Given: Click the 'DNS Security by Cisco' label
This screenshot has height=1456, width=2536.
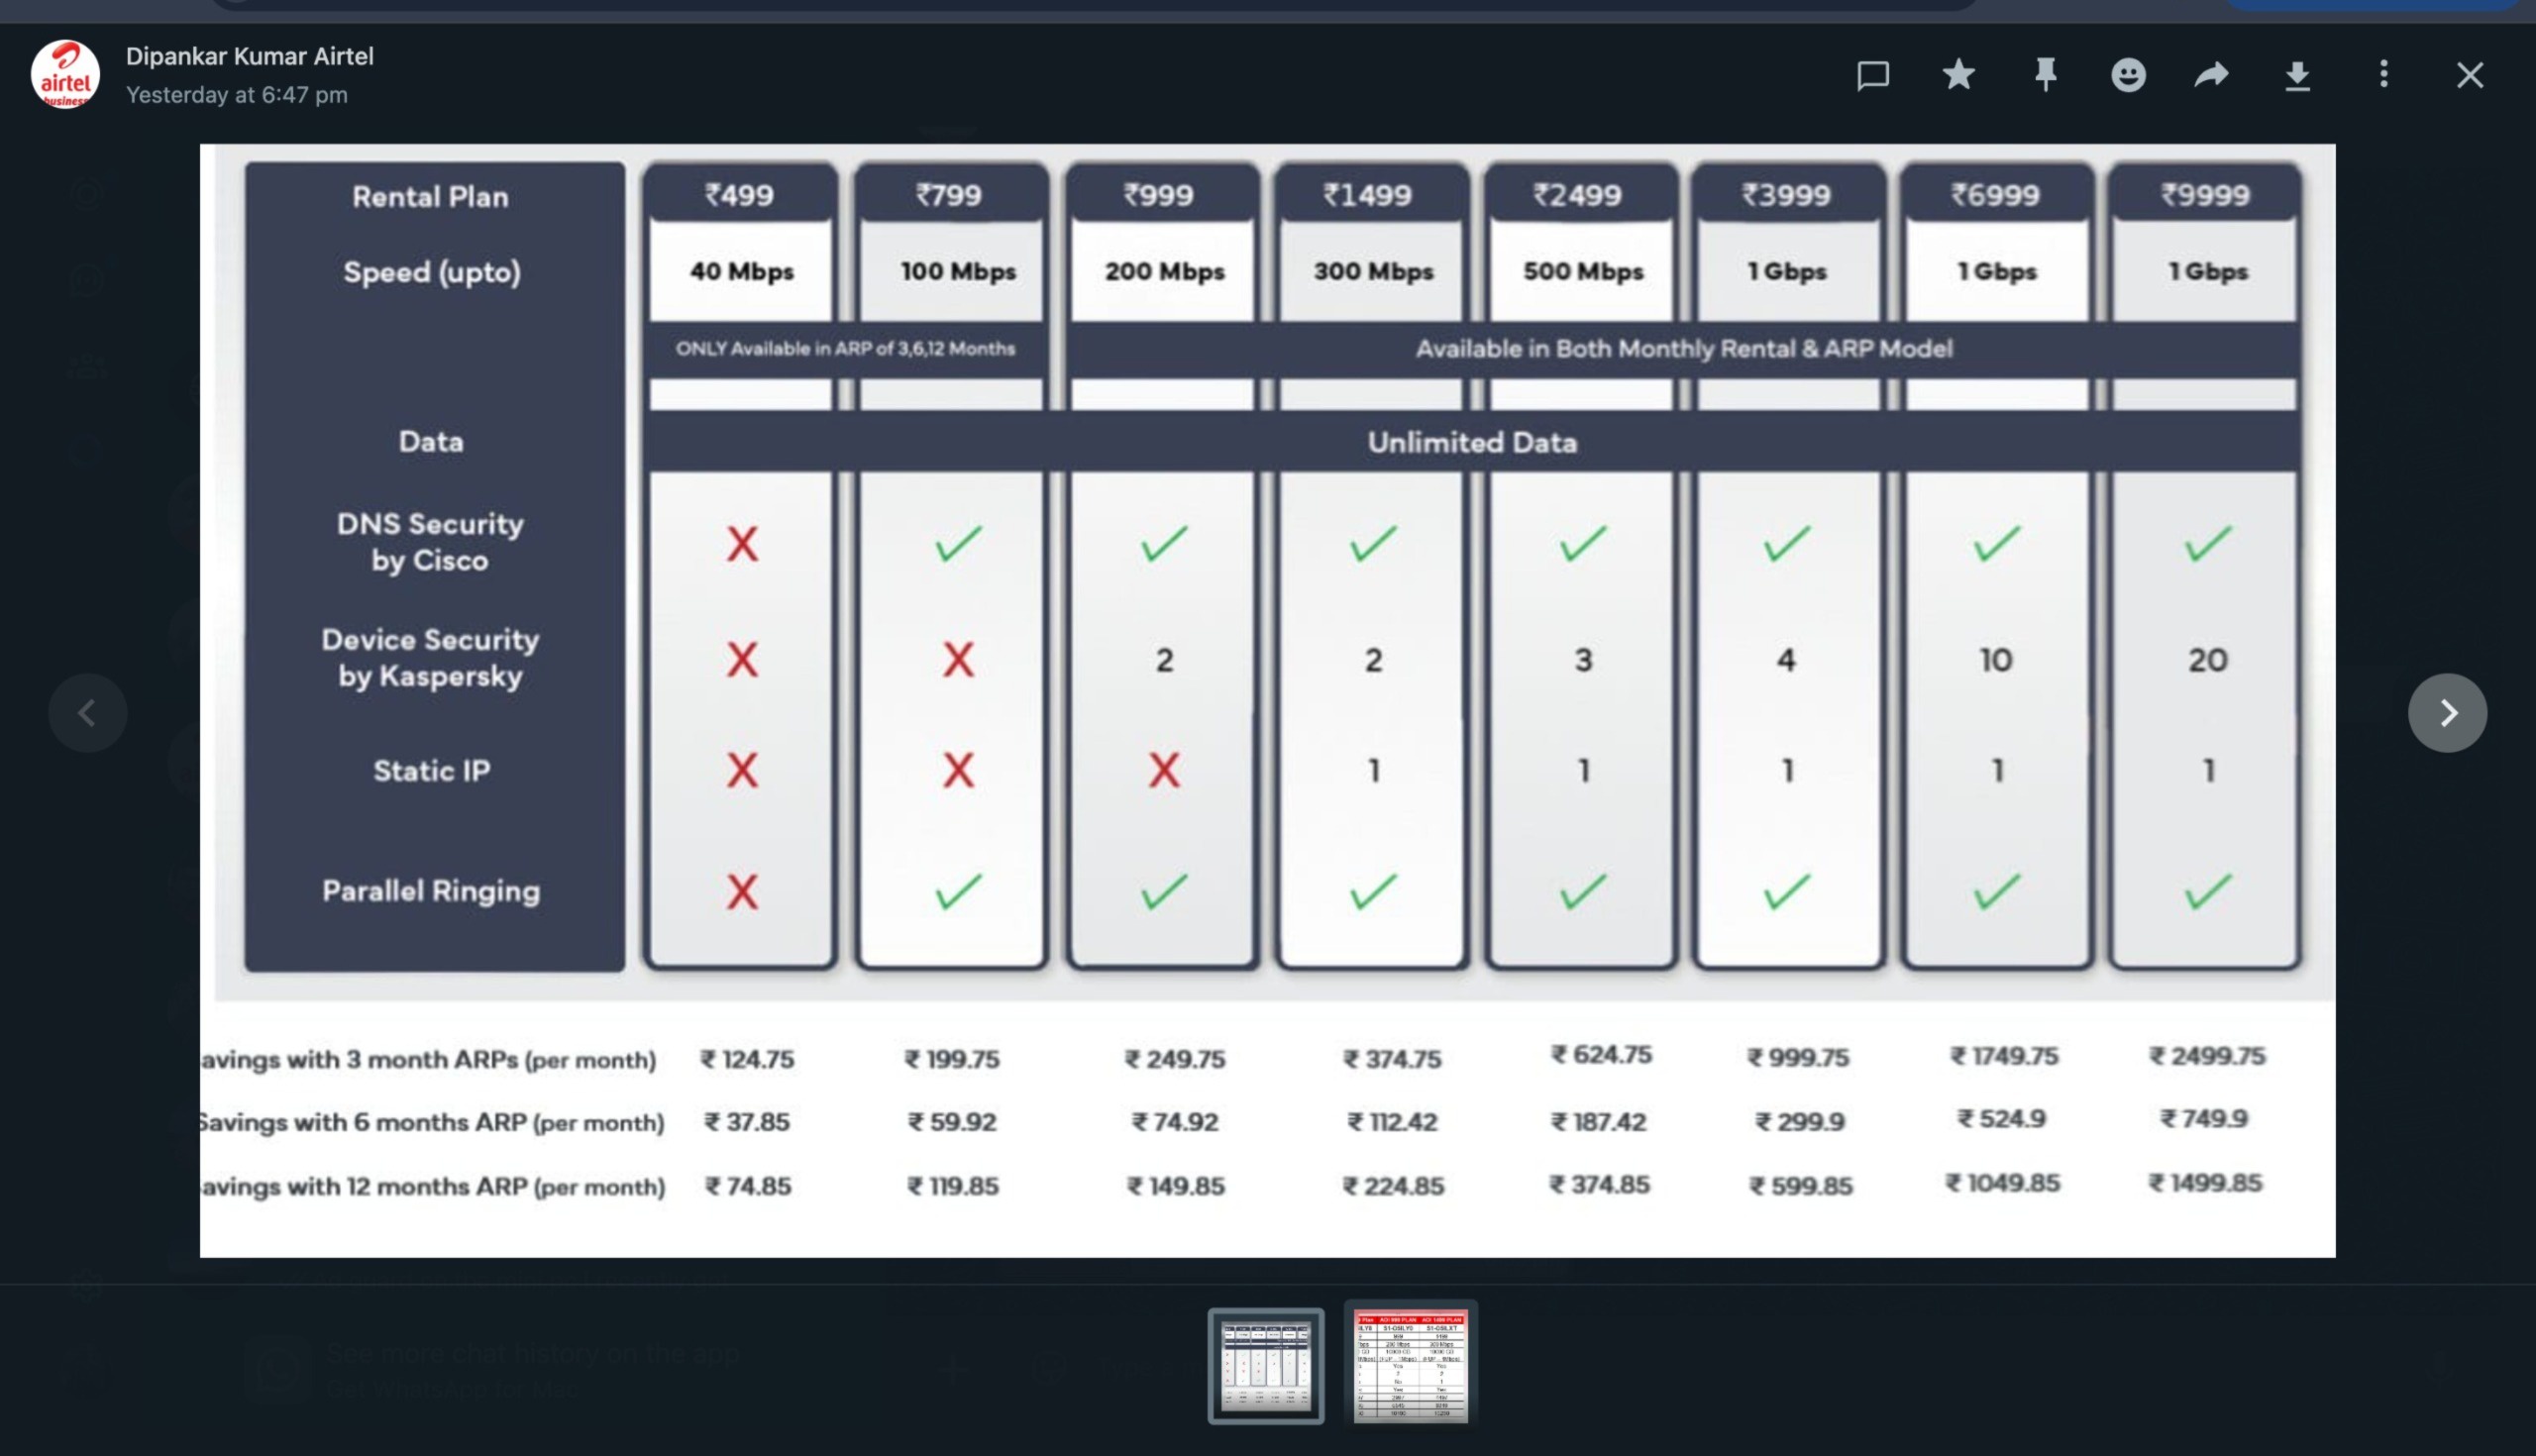Looking at the screenshot, I should (430, 542).
